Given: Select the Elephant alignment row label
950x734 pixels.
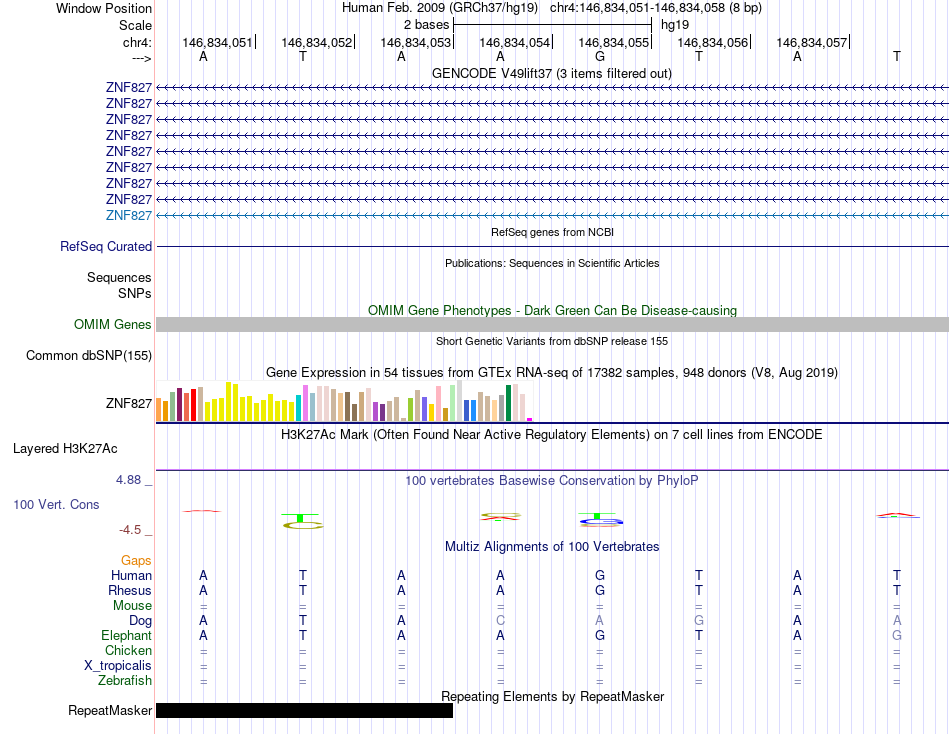Looking at the screenshot, I should pyautogui.click(x=127, y=635).
